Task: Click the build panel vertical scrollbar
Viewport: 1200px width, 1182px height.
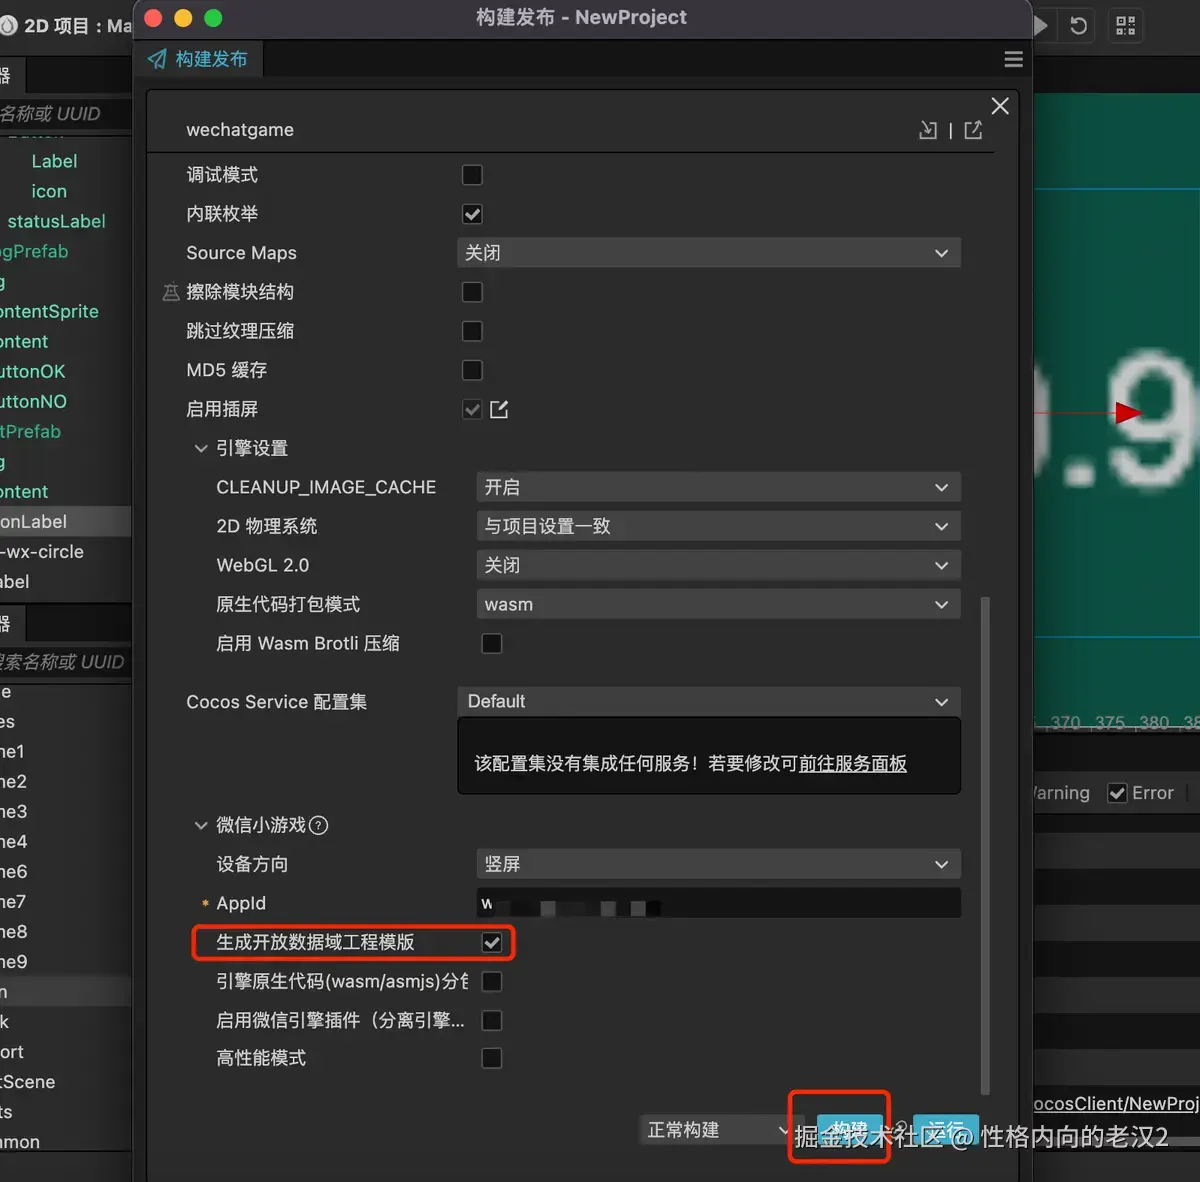Action: pos(985,845)
